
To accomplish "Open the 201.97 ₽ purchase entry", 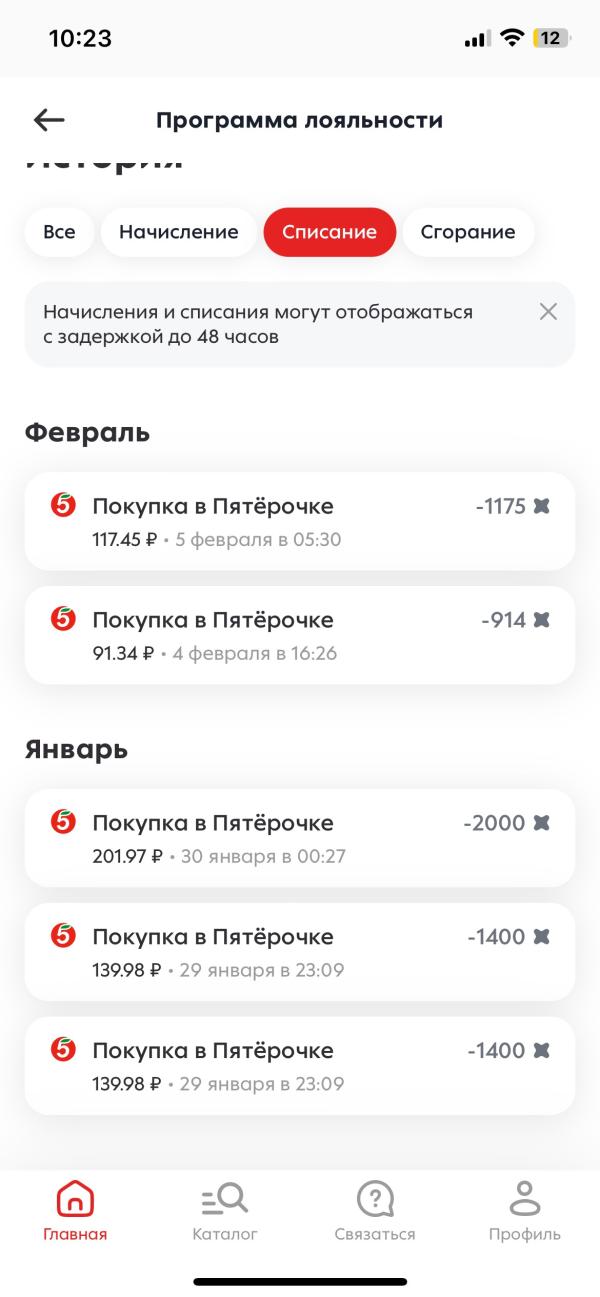I will click(300, 838).
